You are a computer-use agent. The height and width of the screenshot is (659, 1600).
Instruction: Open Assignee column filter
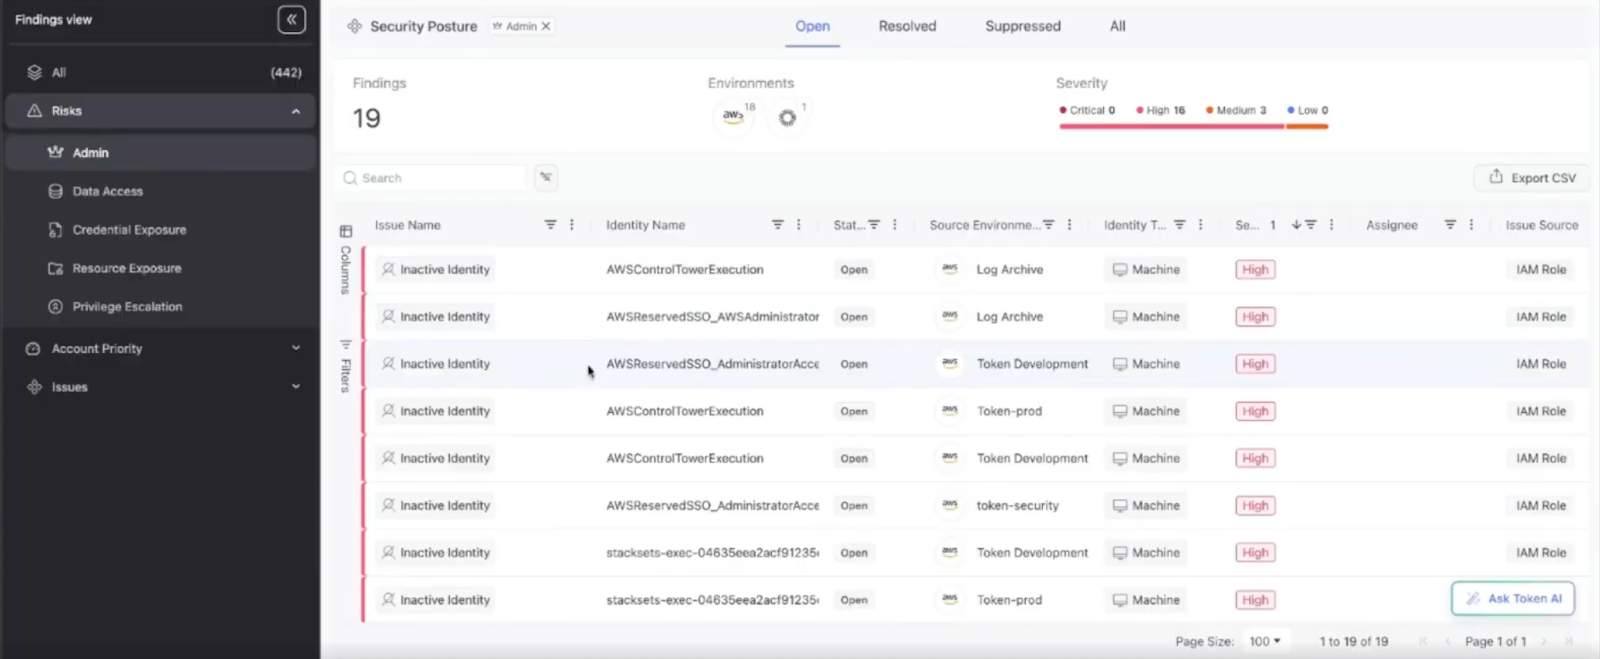click(1450, 225)
